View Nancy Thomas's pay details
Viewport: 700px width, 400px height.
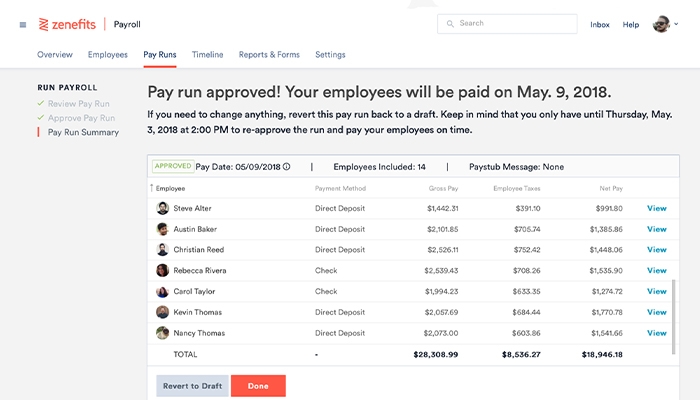pos(657,333)
